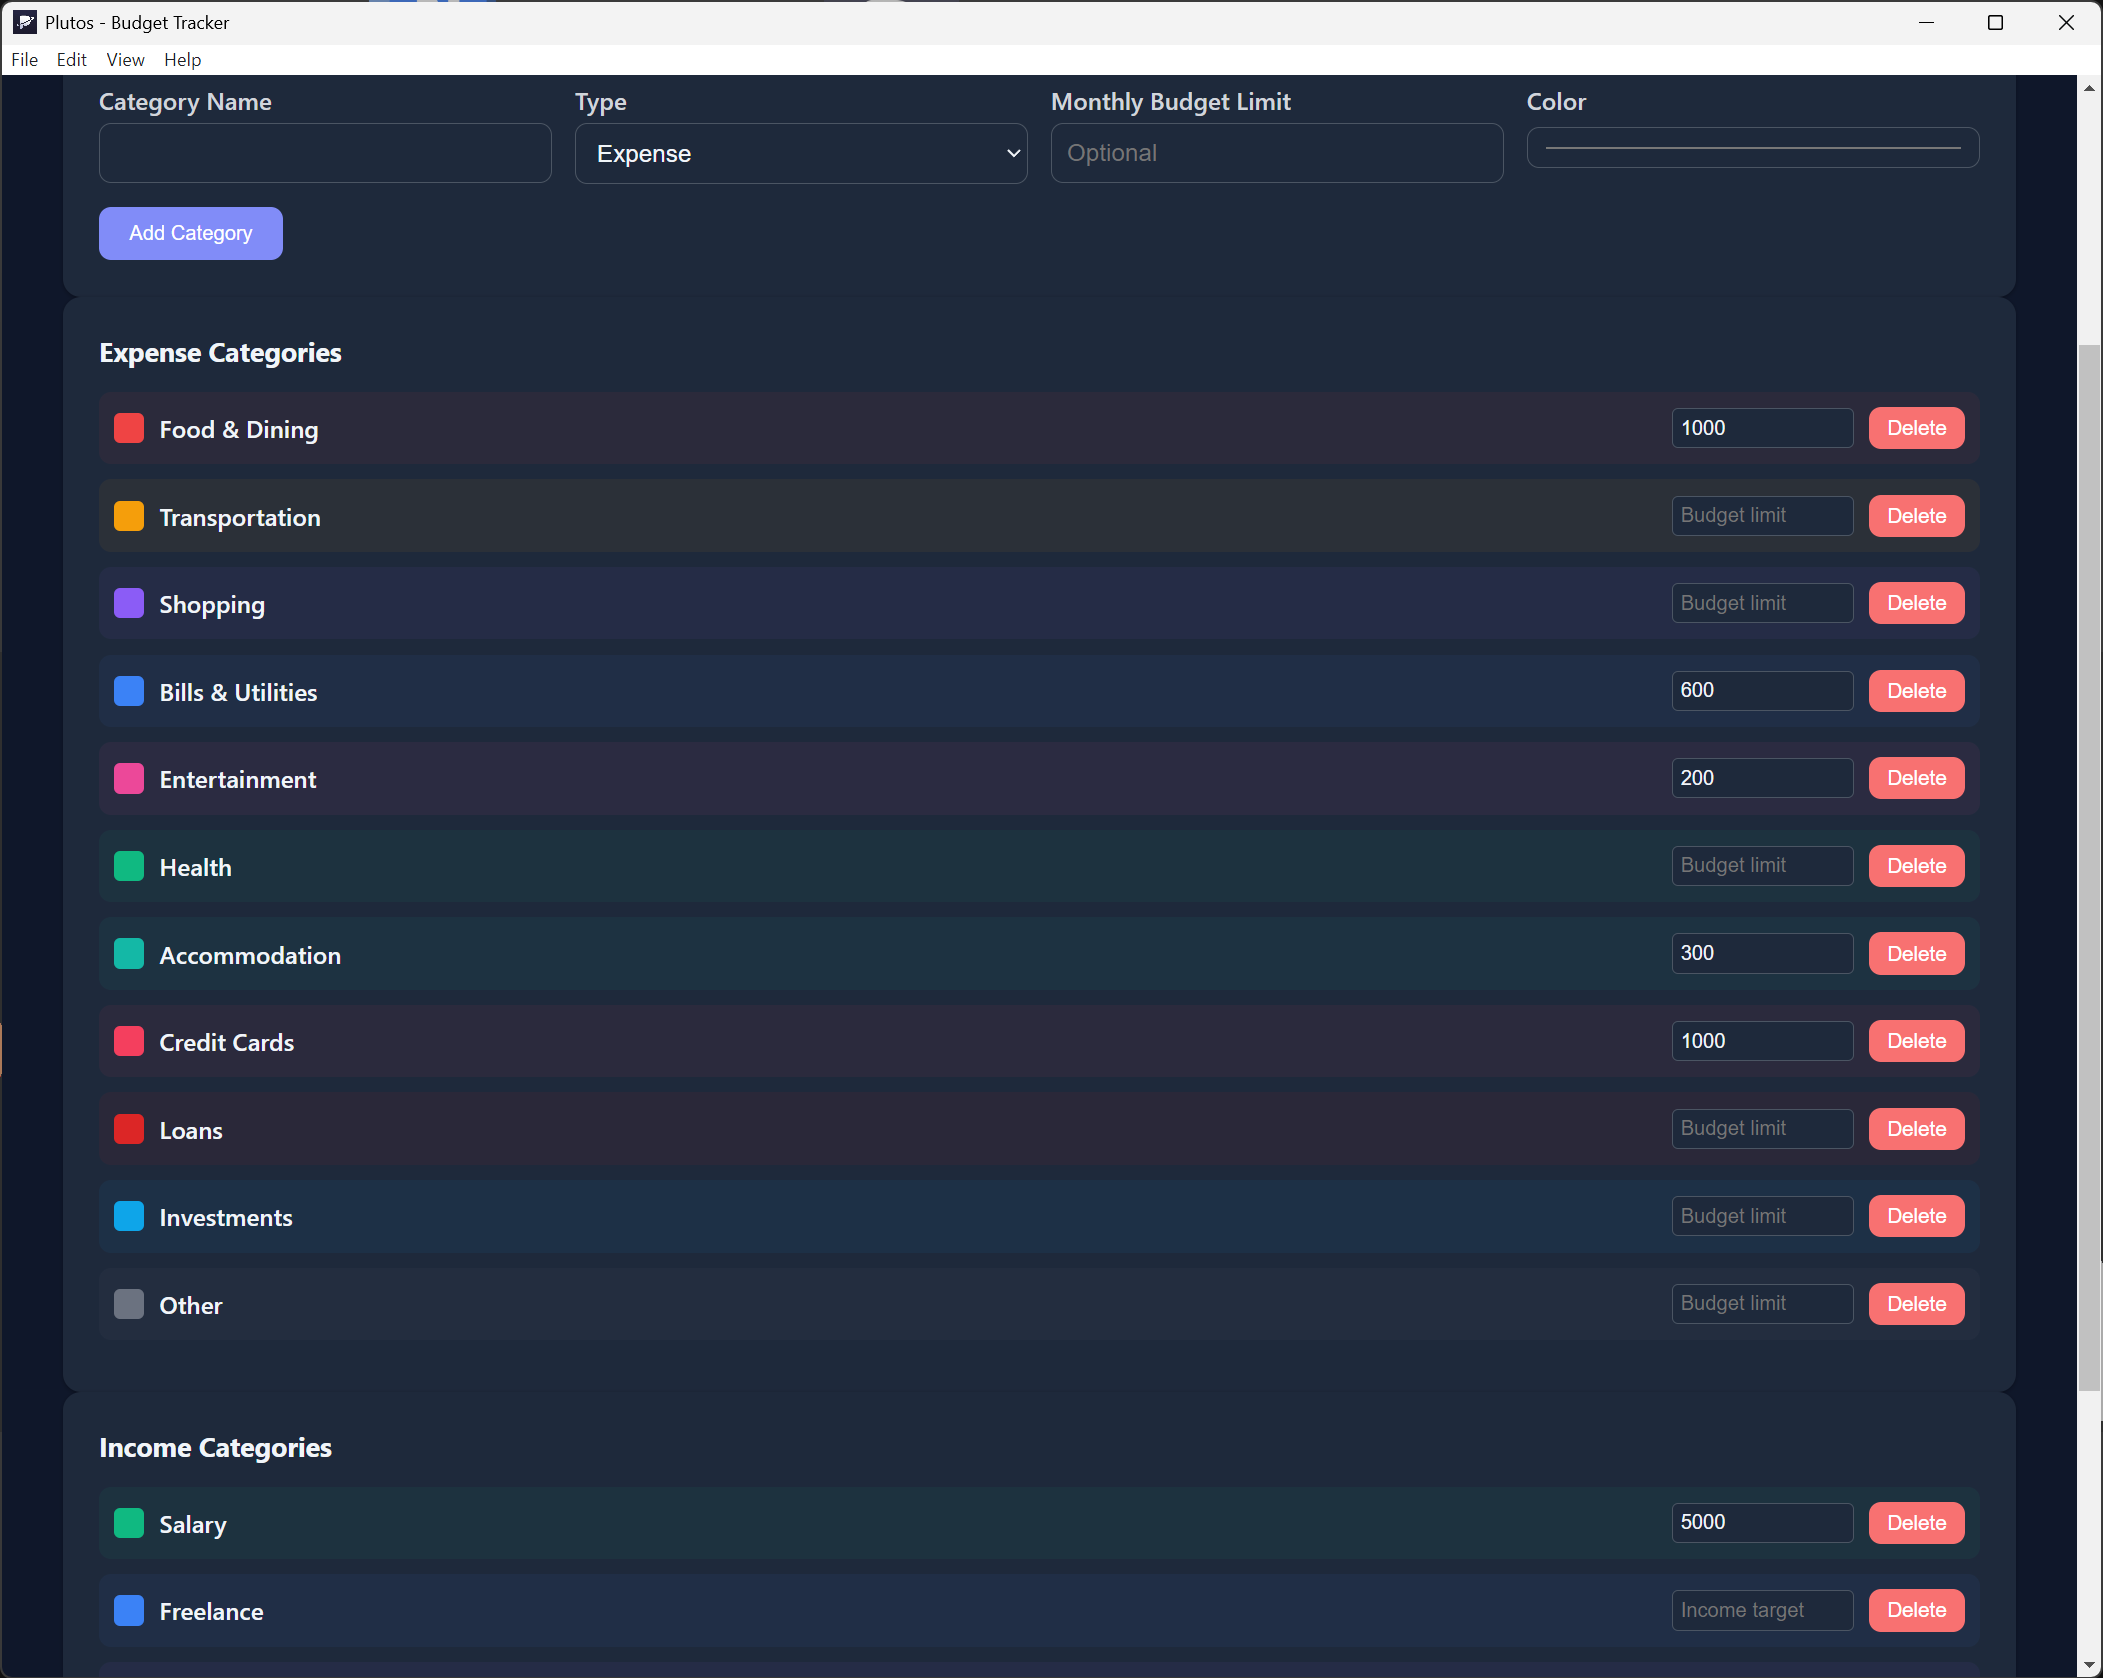The height and width of the screenshot is (1678, 2103).
Task: Click the Freelance Income target field
Action: click(1761, 1610)
